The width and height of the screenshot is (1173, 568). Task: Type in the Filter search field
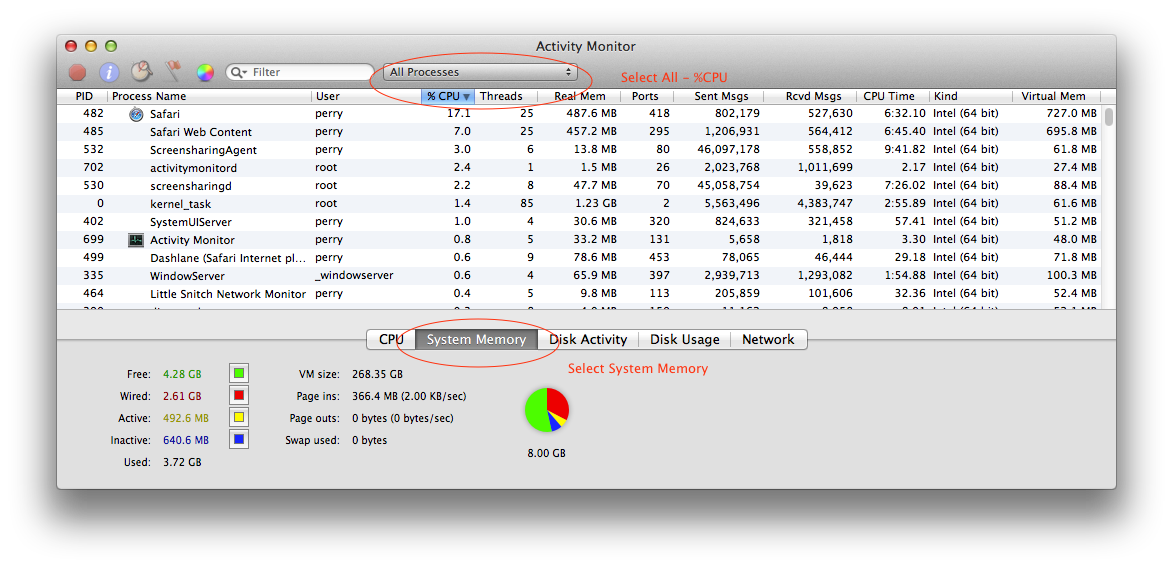[x=299, y=73]
